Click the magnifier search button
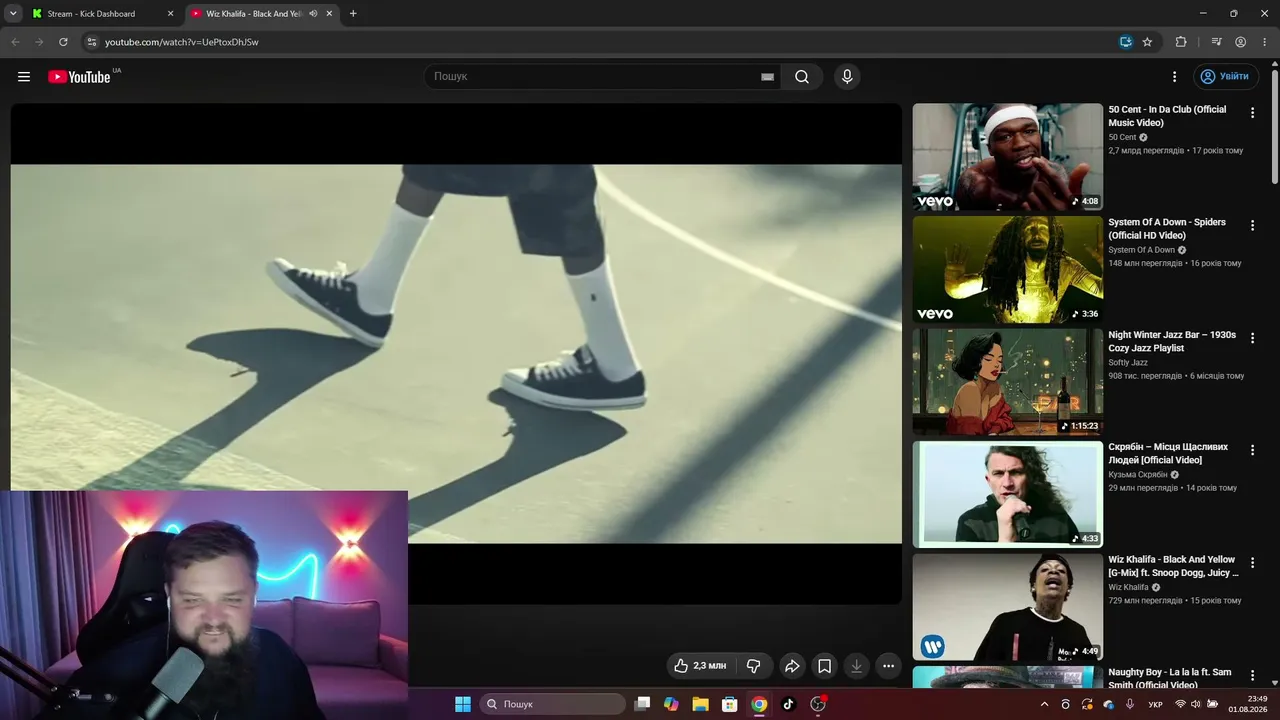Screen dimensions: 1280x720 pos(802,77)
